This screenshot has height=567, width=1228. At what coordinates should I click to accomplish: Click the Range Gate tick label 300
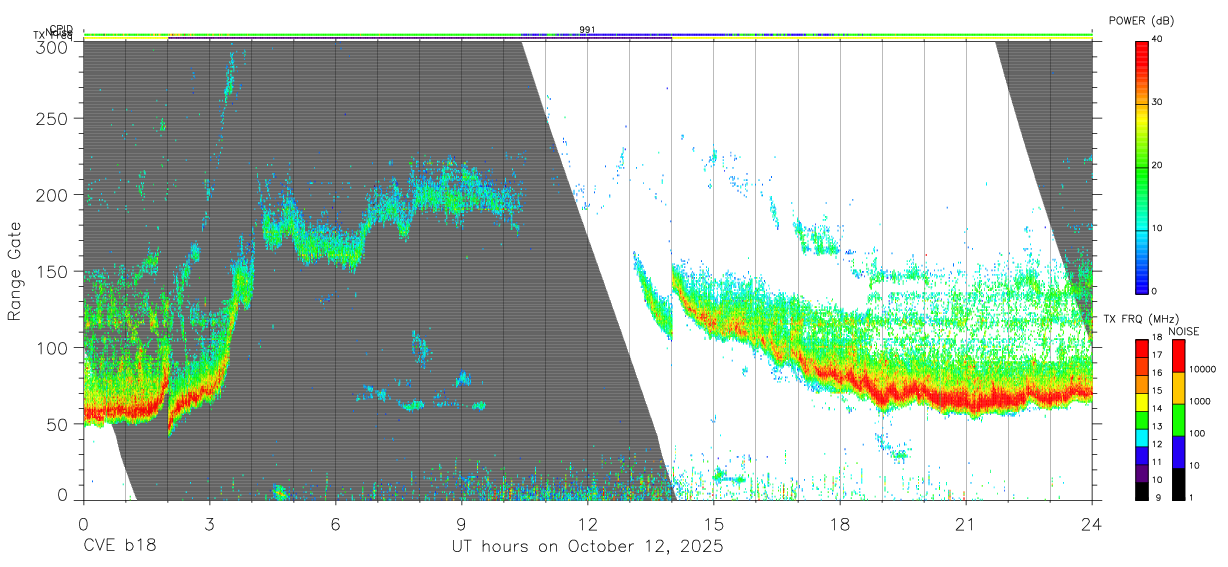(x=53, y=47)
